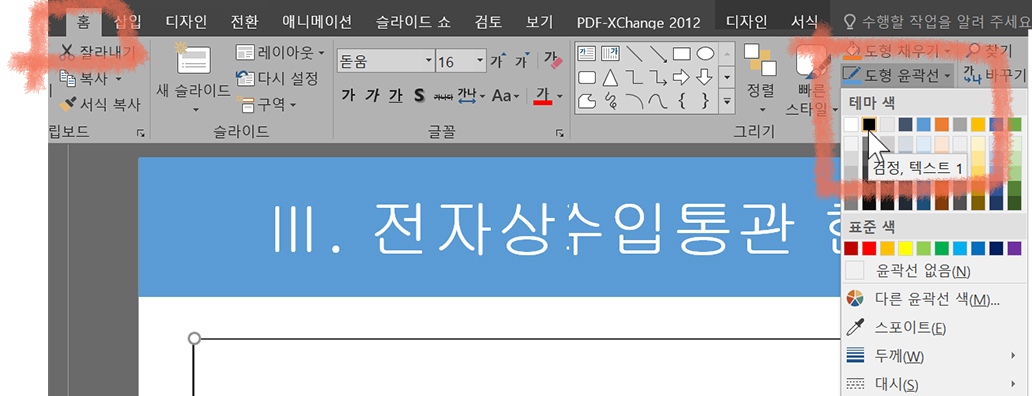Open More Outline Colors (다른 윤곽선 색)
The image size is (1032, 396).
click(x=935, y=299)
